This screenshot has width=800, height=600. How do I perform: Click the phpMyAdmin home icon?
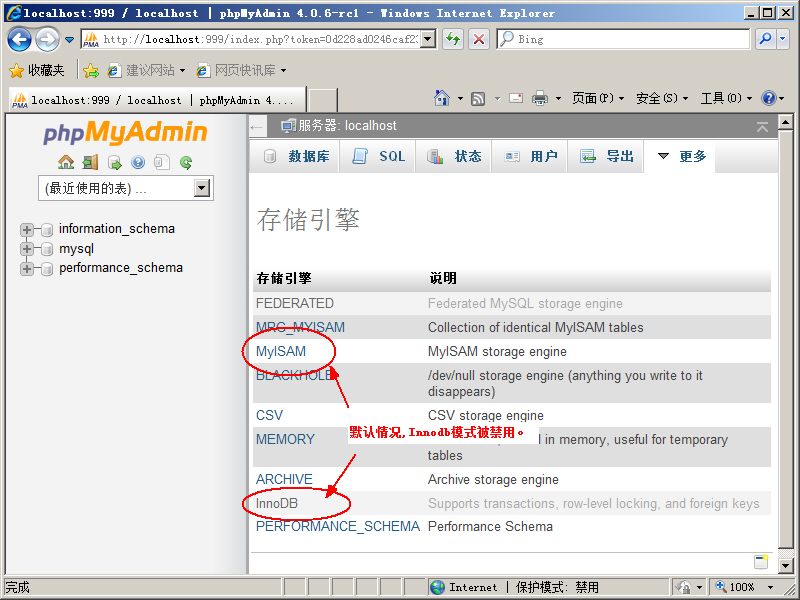(66, 162)
